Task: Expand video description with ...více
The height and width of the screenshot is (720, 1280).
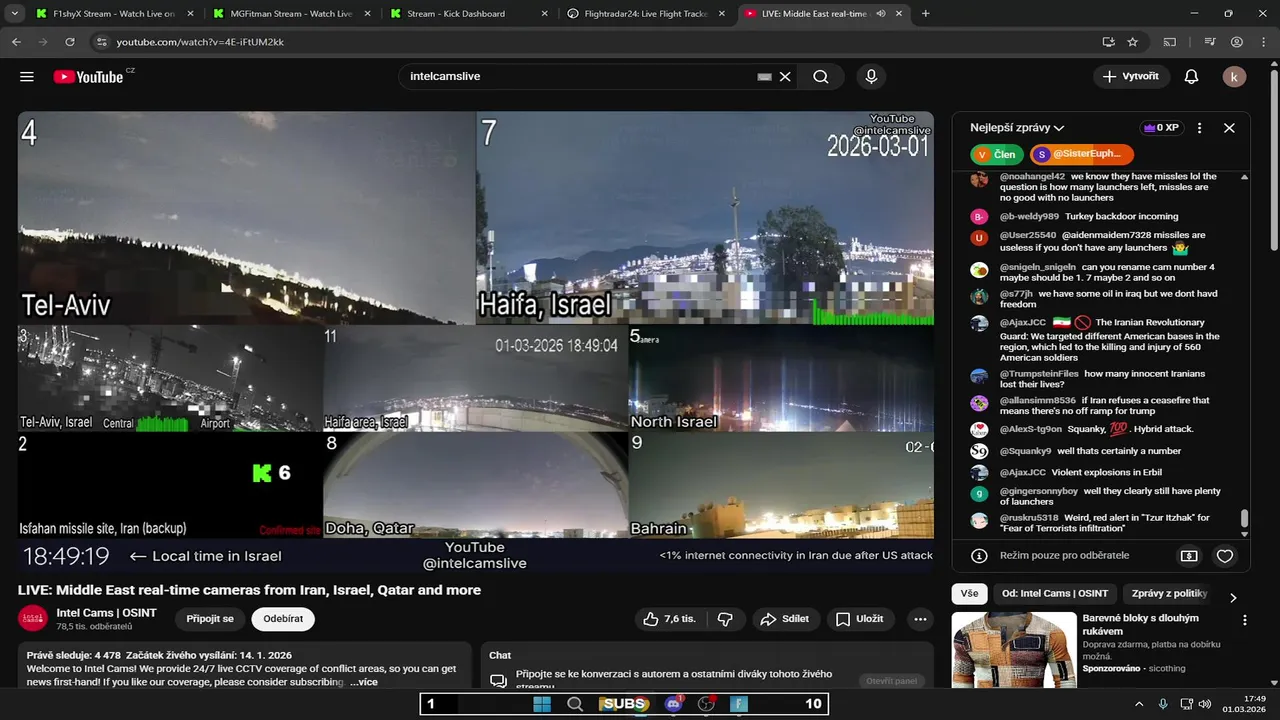Action: coord(363,682)
